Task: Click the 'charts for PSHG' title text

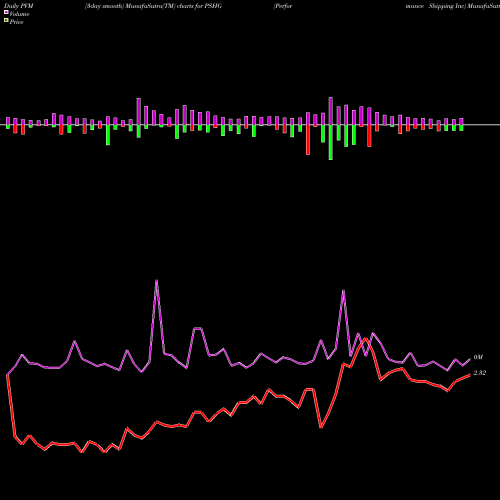Action: 199,6
